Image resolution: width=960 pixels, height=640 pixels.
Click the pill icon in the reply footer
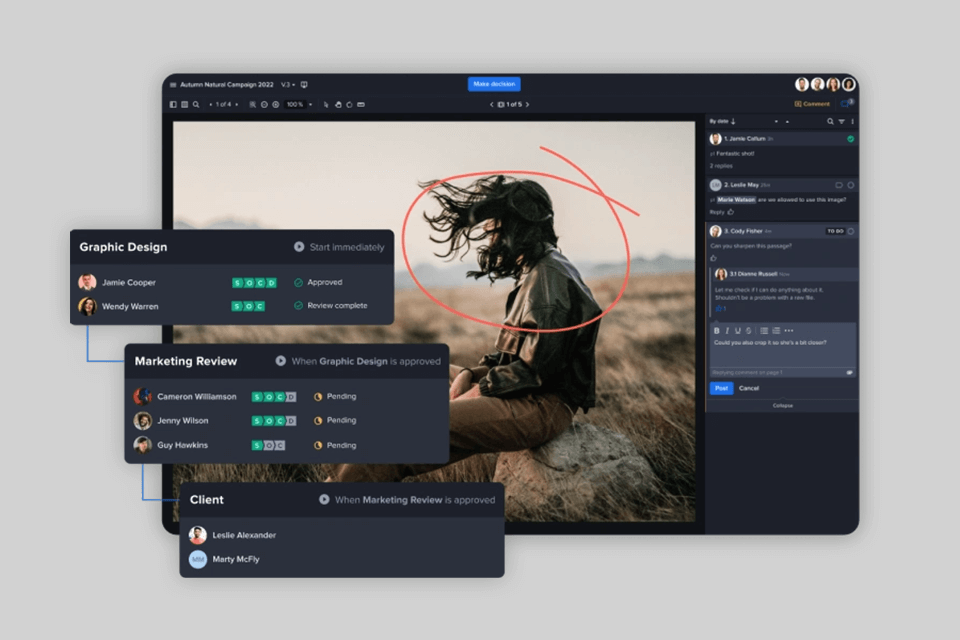(x=849, y=372)
